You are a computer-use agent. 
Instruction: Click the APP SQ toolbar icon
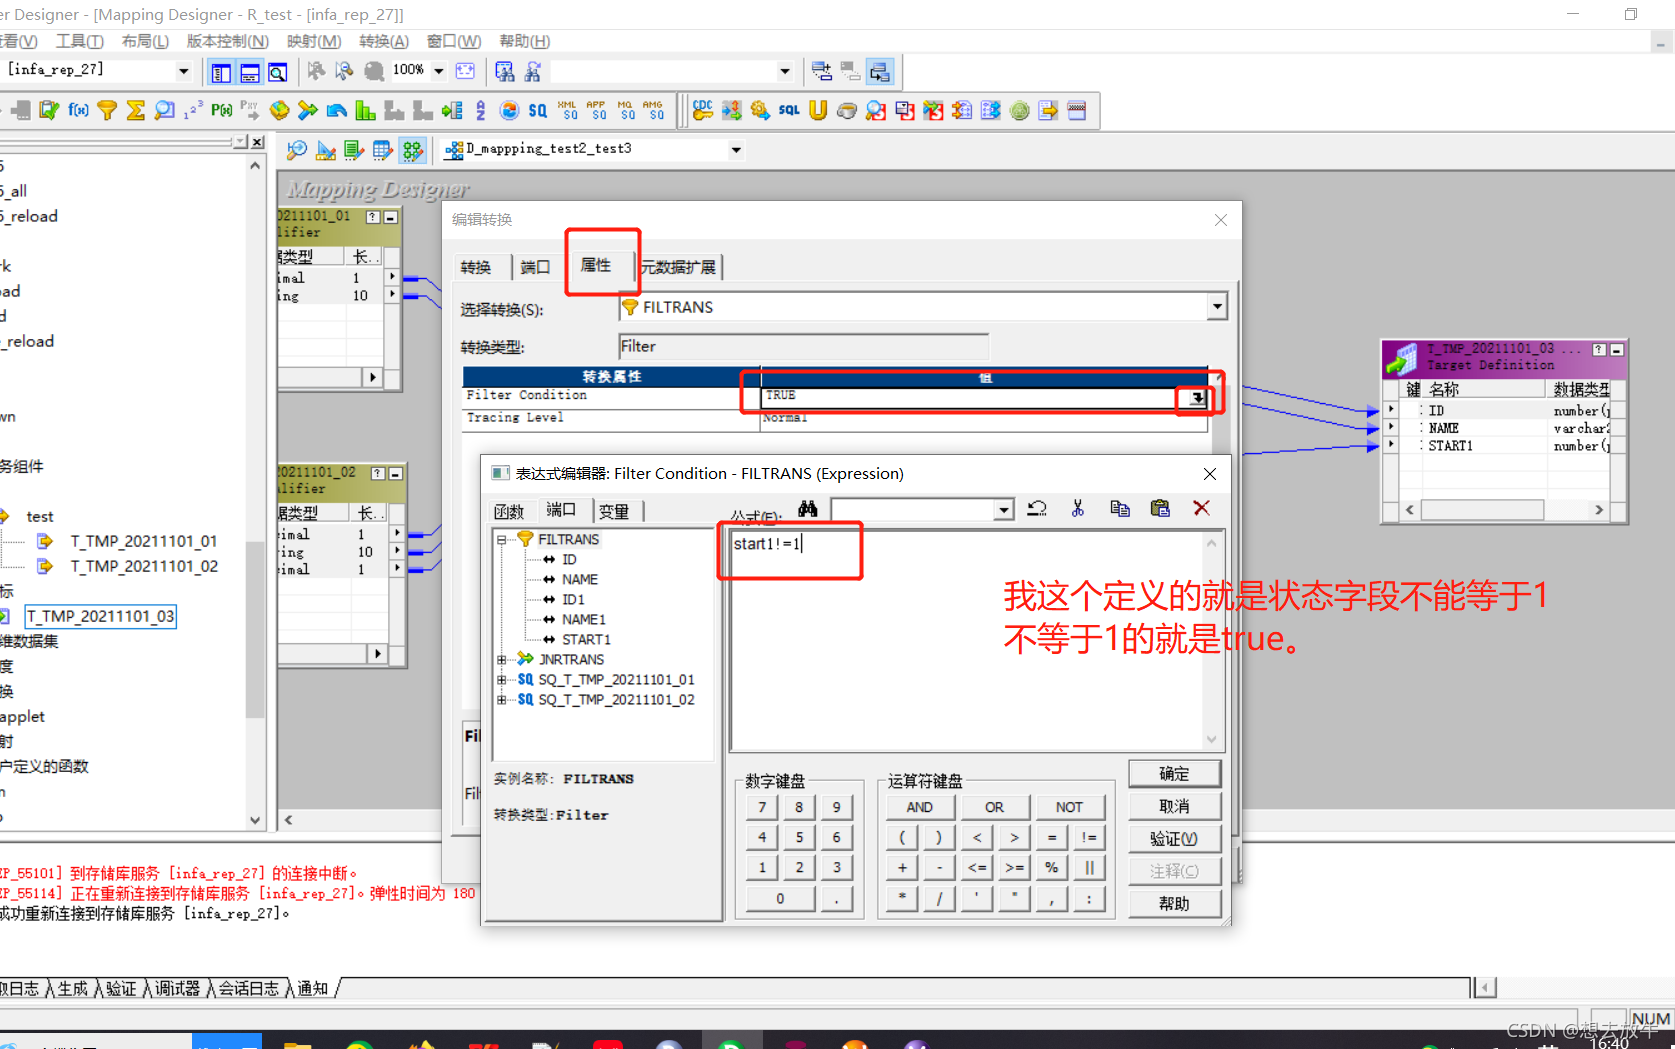596,110
